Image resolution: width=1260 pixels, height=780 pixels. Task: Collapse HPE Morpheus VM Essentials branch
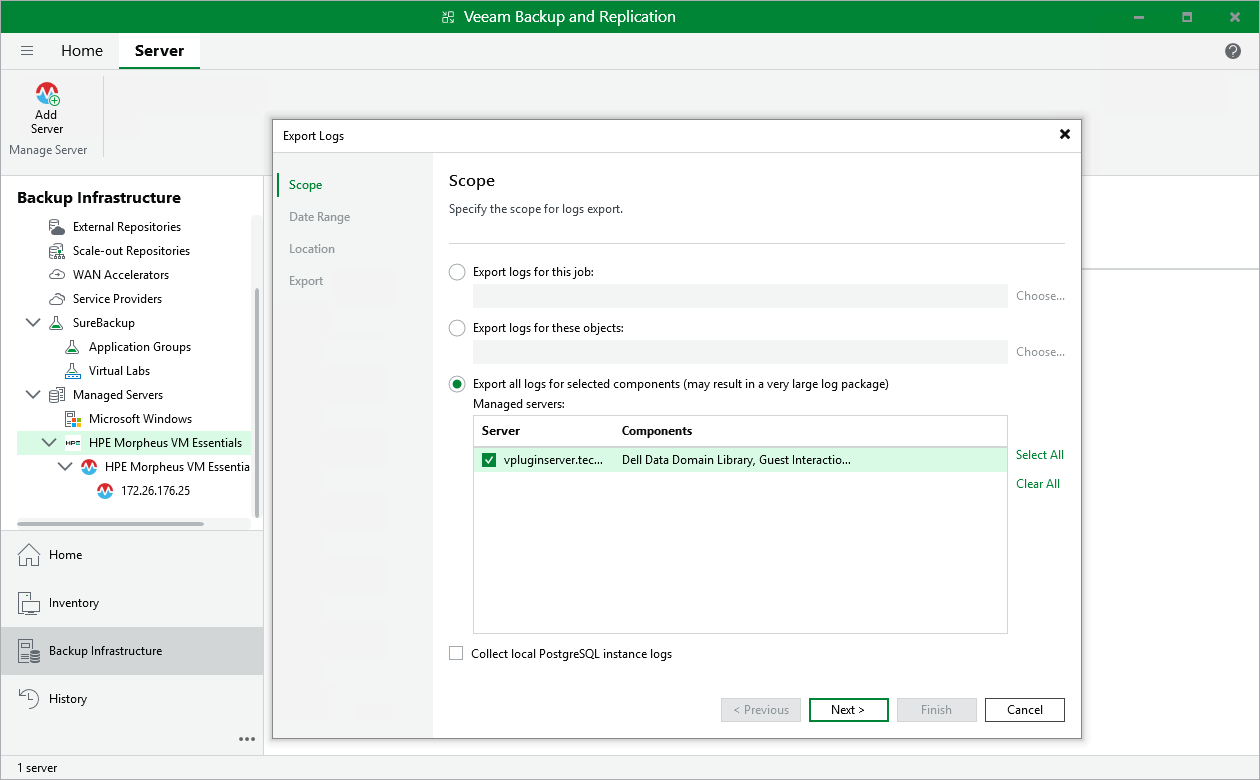(49, 442)
